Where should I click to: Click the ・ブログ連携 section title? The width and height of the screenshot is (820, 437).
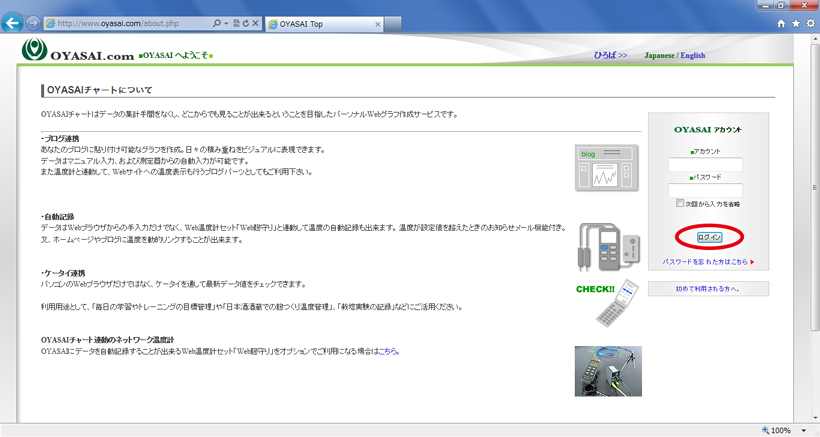60,139
